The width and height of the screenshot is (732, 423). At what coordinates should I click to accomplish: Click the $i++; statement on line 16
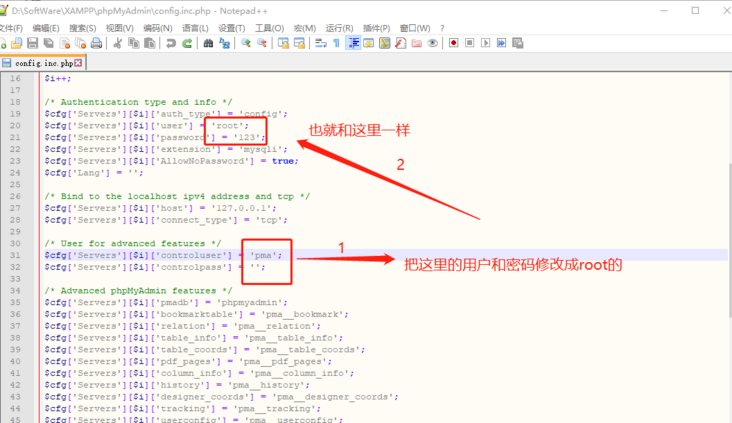58,78
